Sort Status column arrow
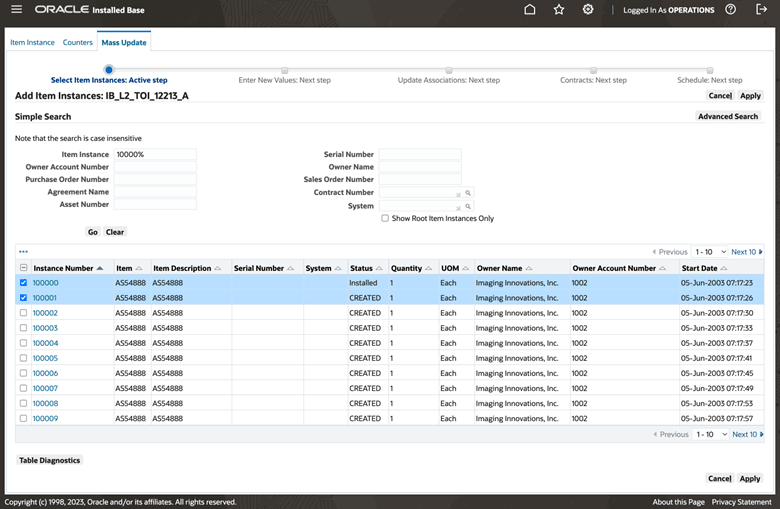Screen dimensions: 780x509 (379, 268)
